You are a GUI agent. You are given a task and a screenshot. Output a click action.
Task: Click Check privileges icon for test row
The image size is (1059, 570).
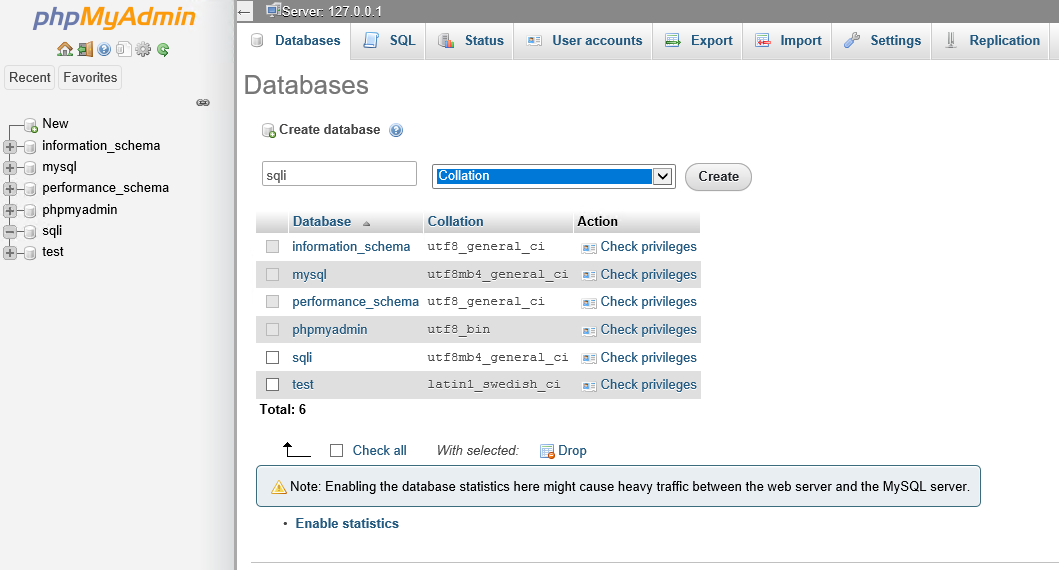pyautogui.click(x=589, y=385)
